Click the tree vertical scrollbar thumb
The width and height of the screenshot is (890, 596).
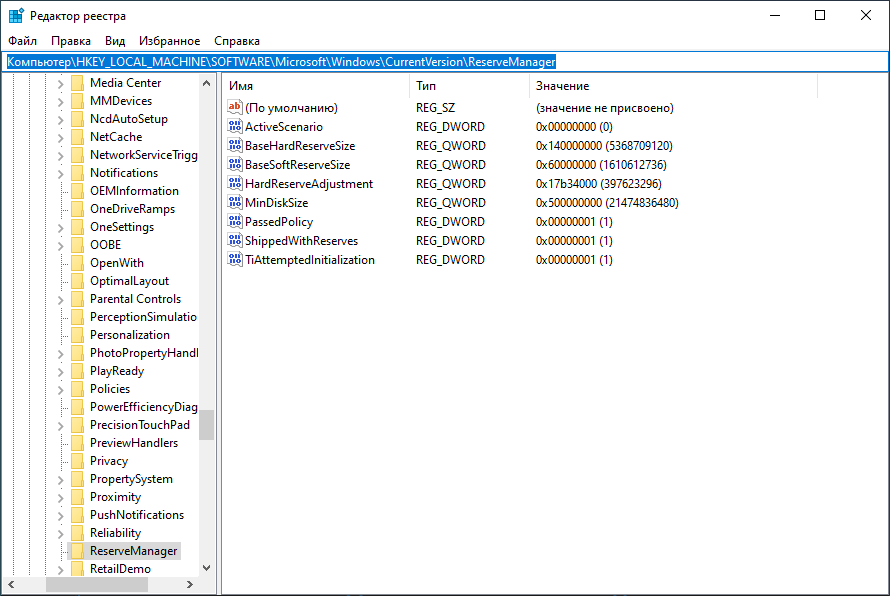point(207,425)
